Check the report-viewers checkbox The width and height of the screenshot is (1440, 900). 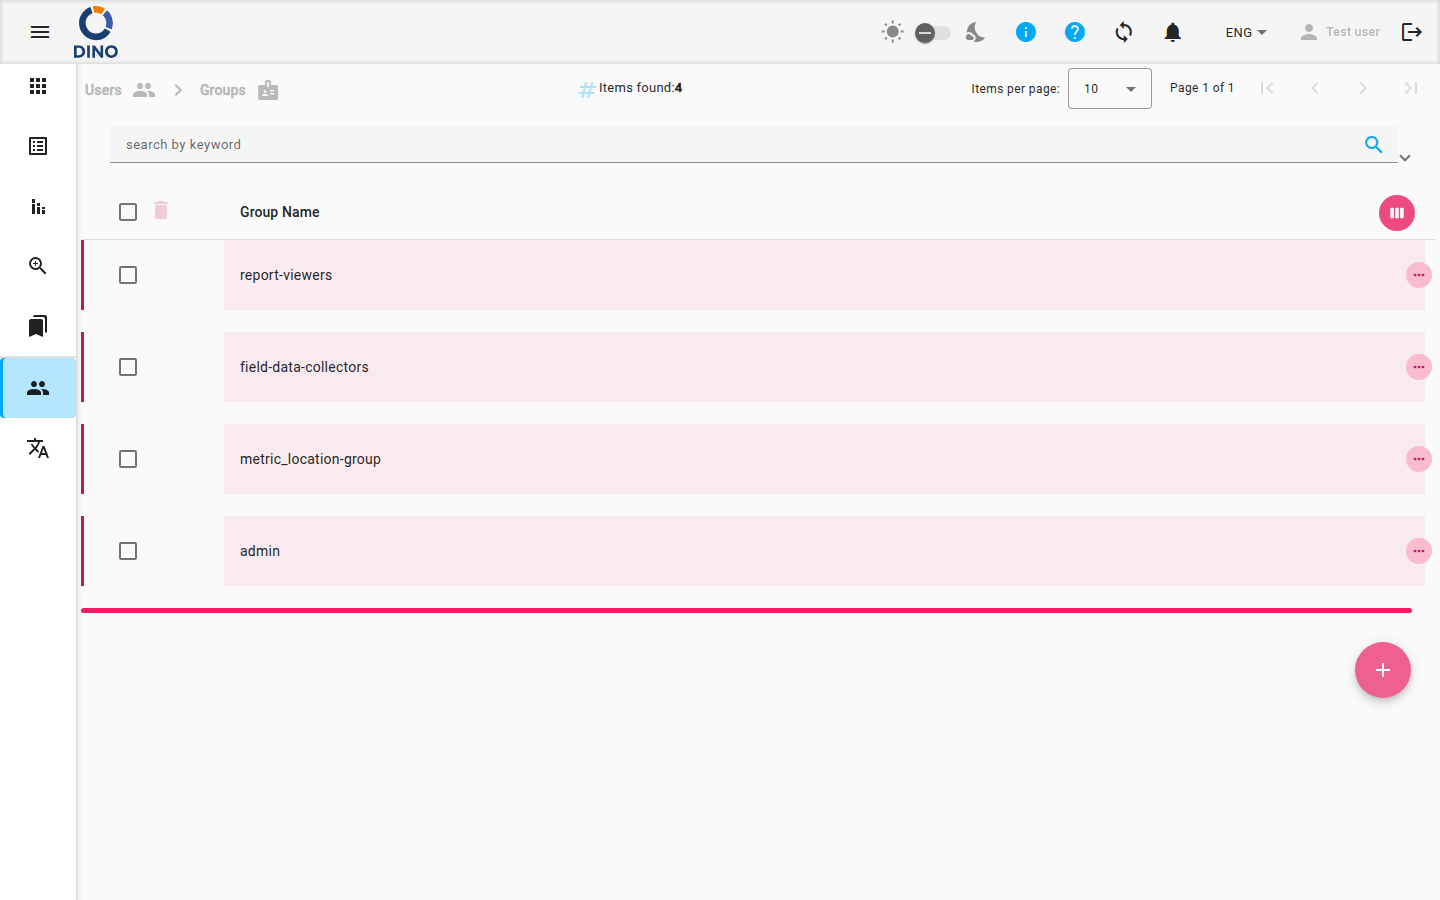point(128,275)
